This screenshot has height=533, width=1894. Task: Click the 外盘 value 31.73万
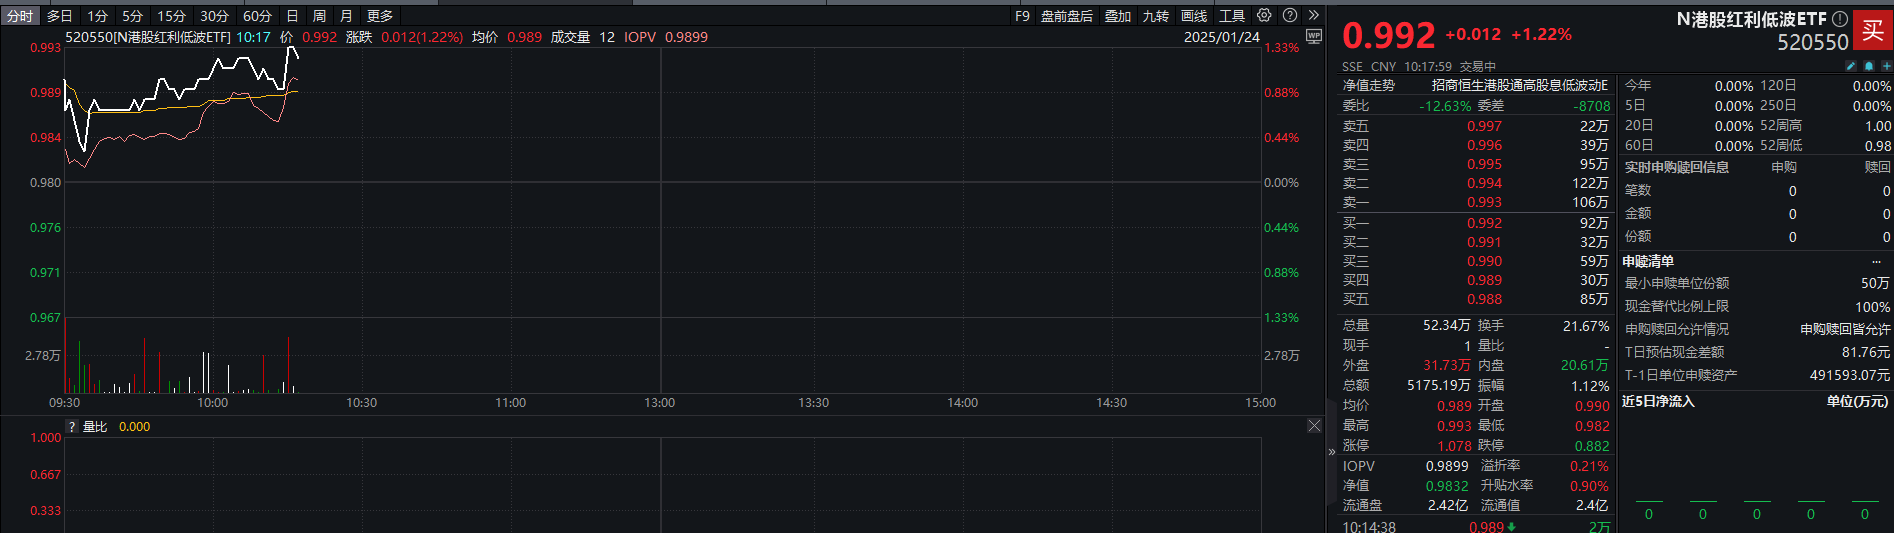[x=1446, y=366]
